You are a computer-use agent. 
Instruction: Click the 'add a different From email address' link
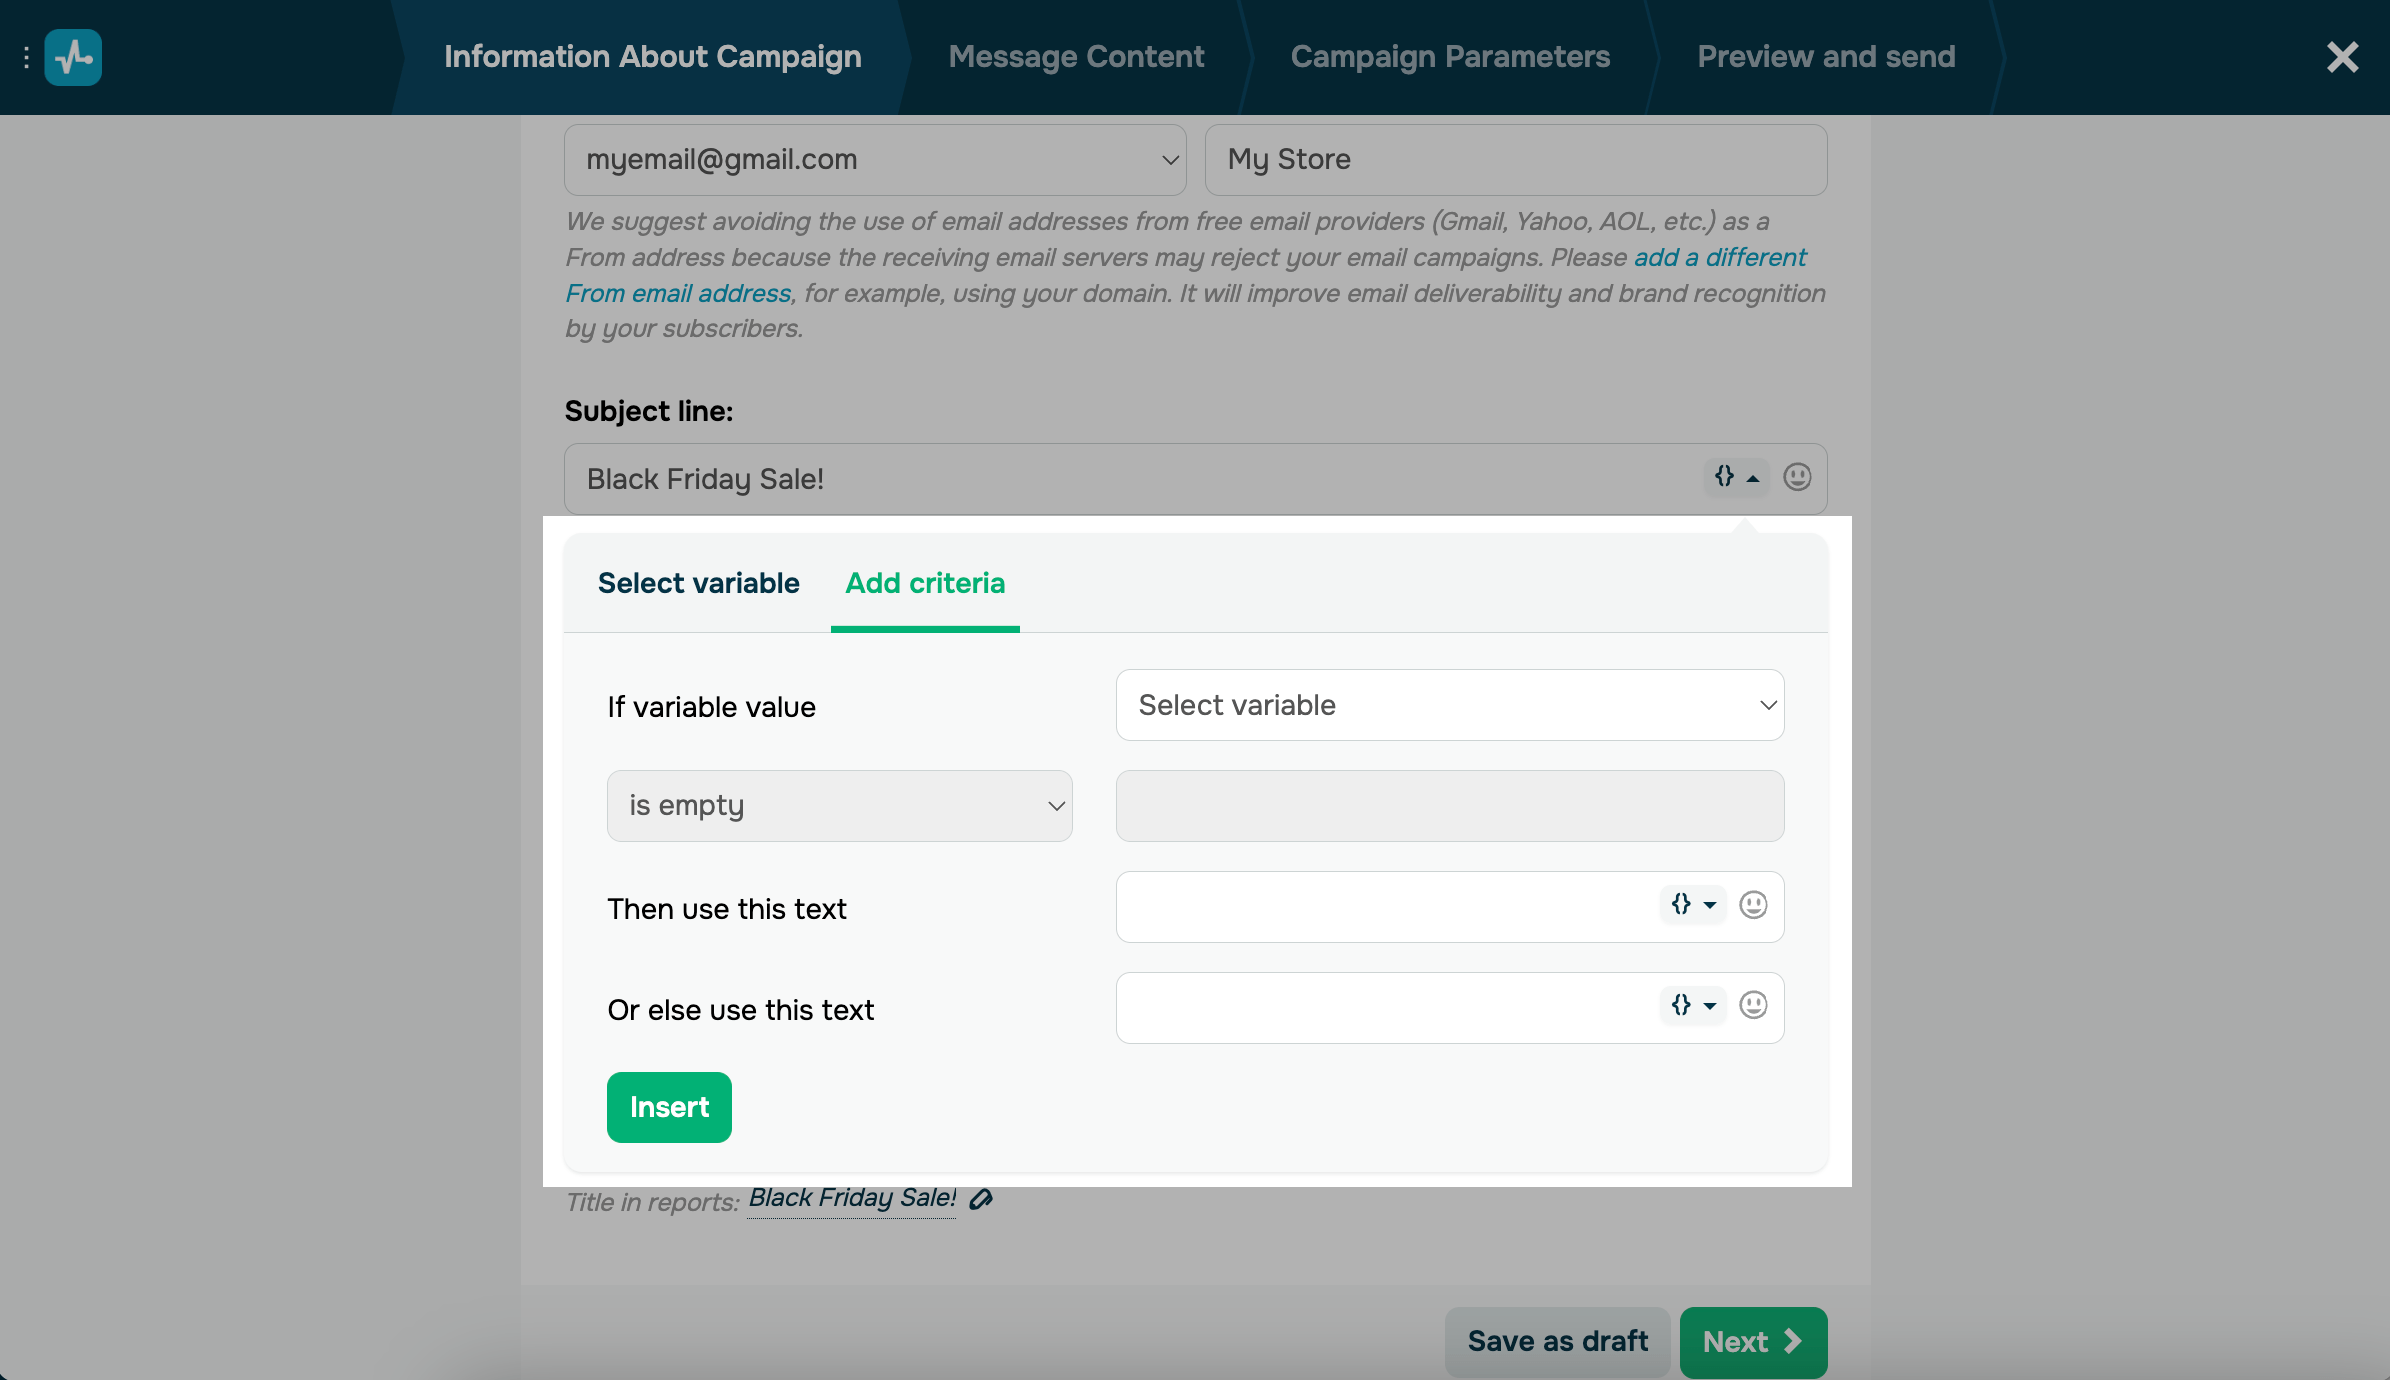tap(1719, 258)
